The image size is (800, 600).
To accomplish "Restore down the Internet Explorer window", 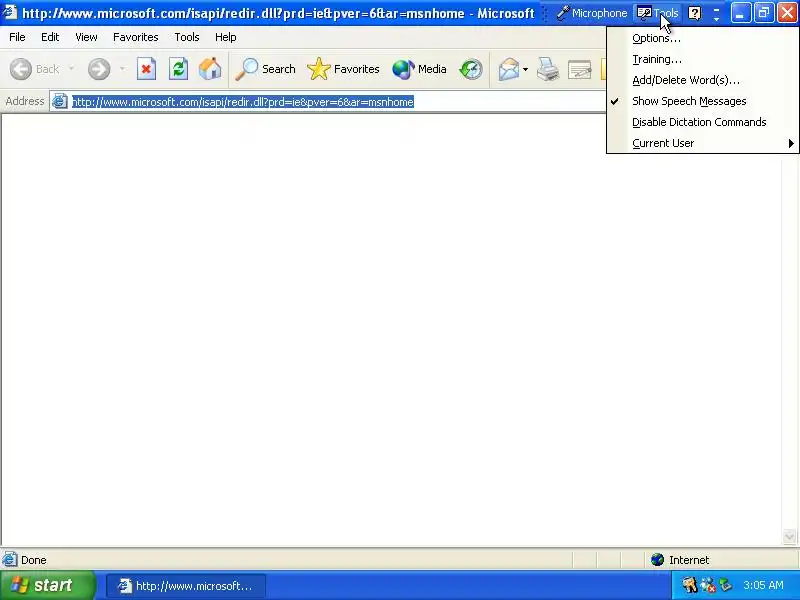I will coord(764,13).
